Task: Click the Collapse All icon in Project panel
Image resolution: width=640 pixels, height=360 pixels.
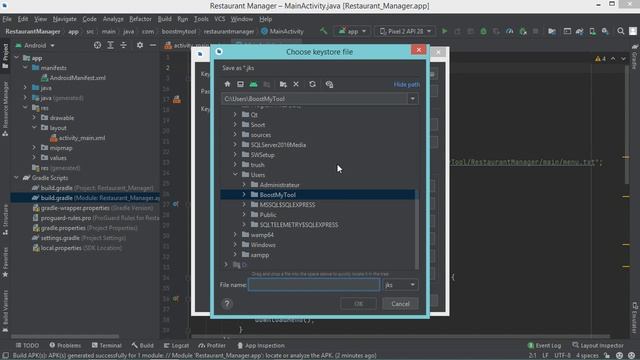Action: click(123, 45)
